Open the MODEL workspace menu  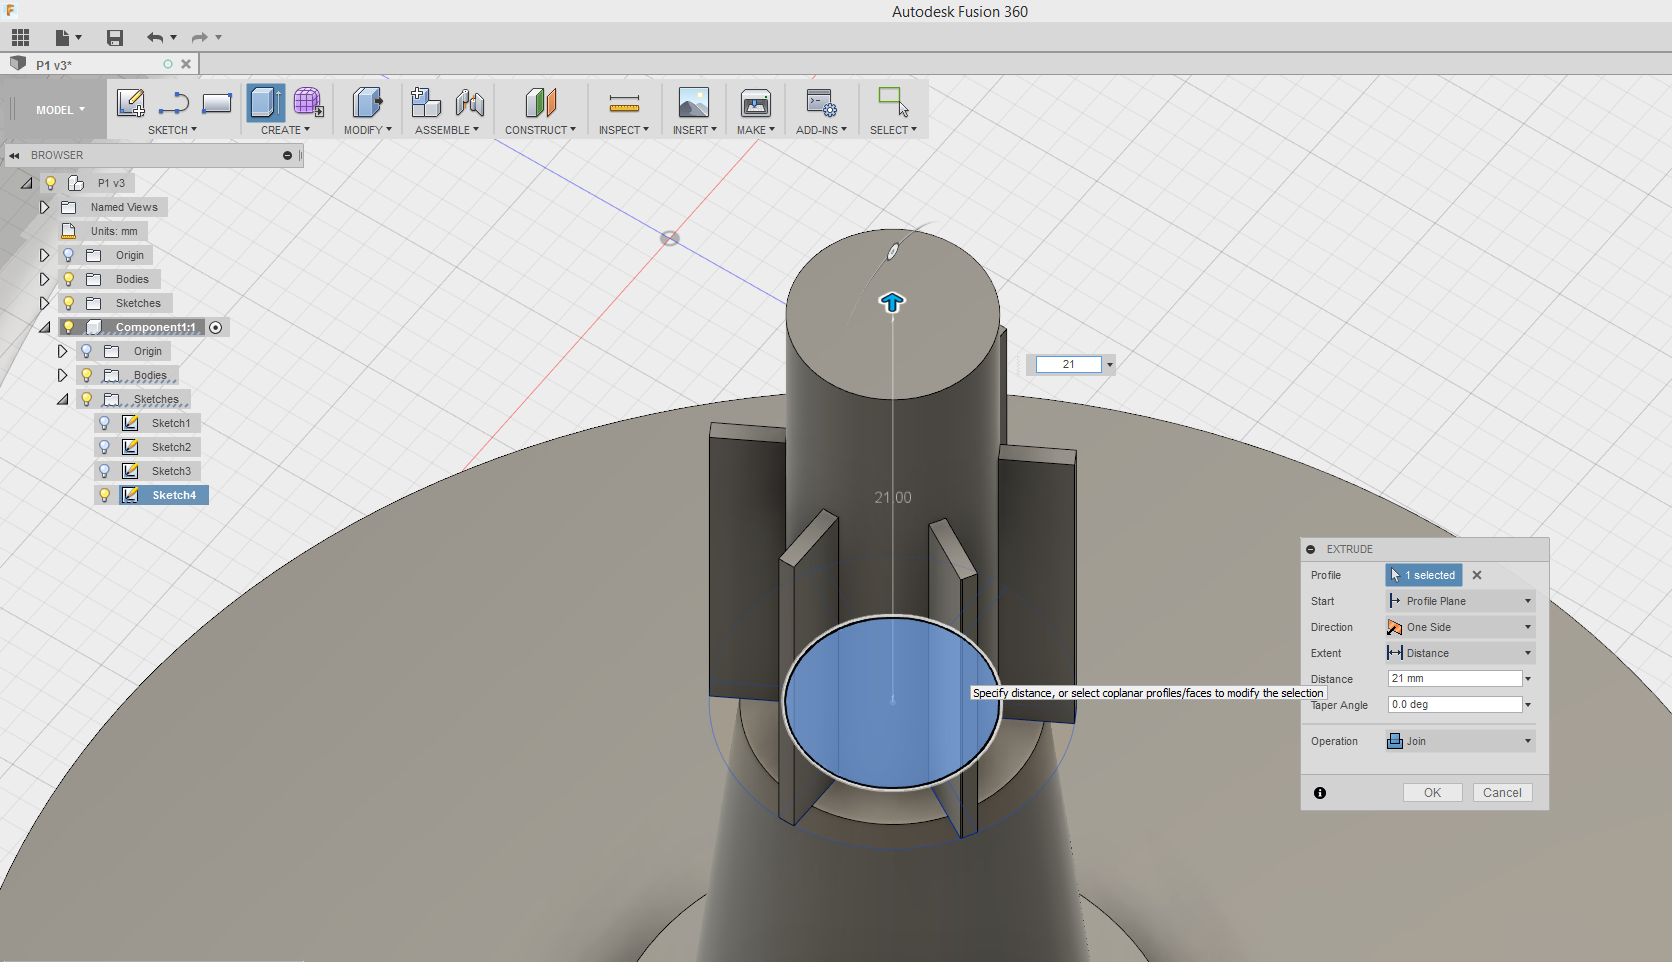pyautogui.click(x=60, y=110)
